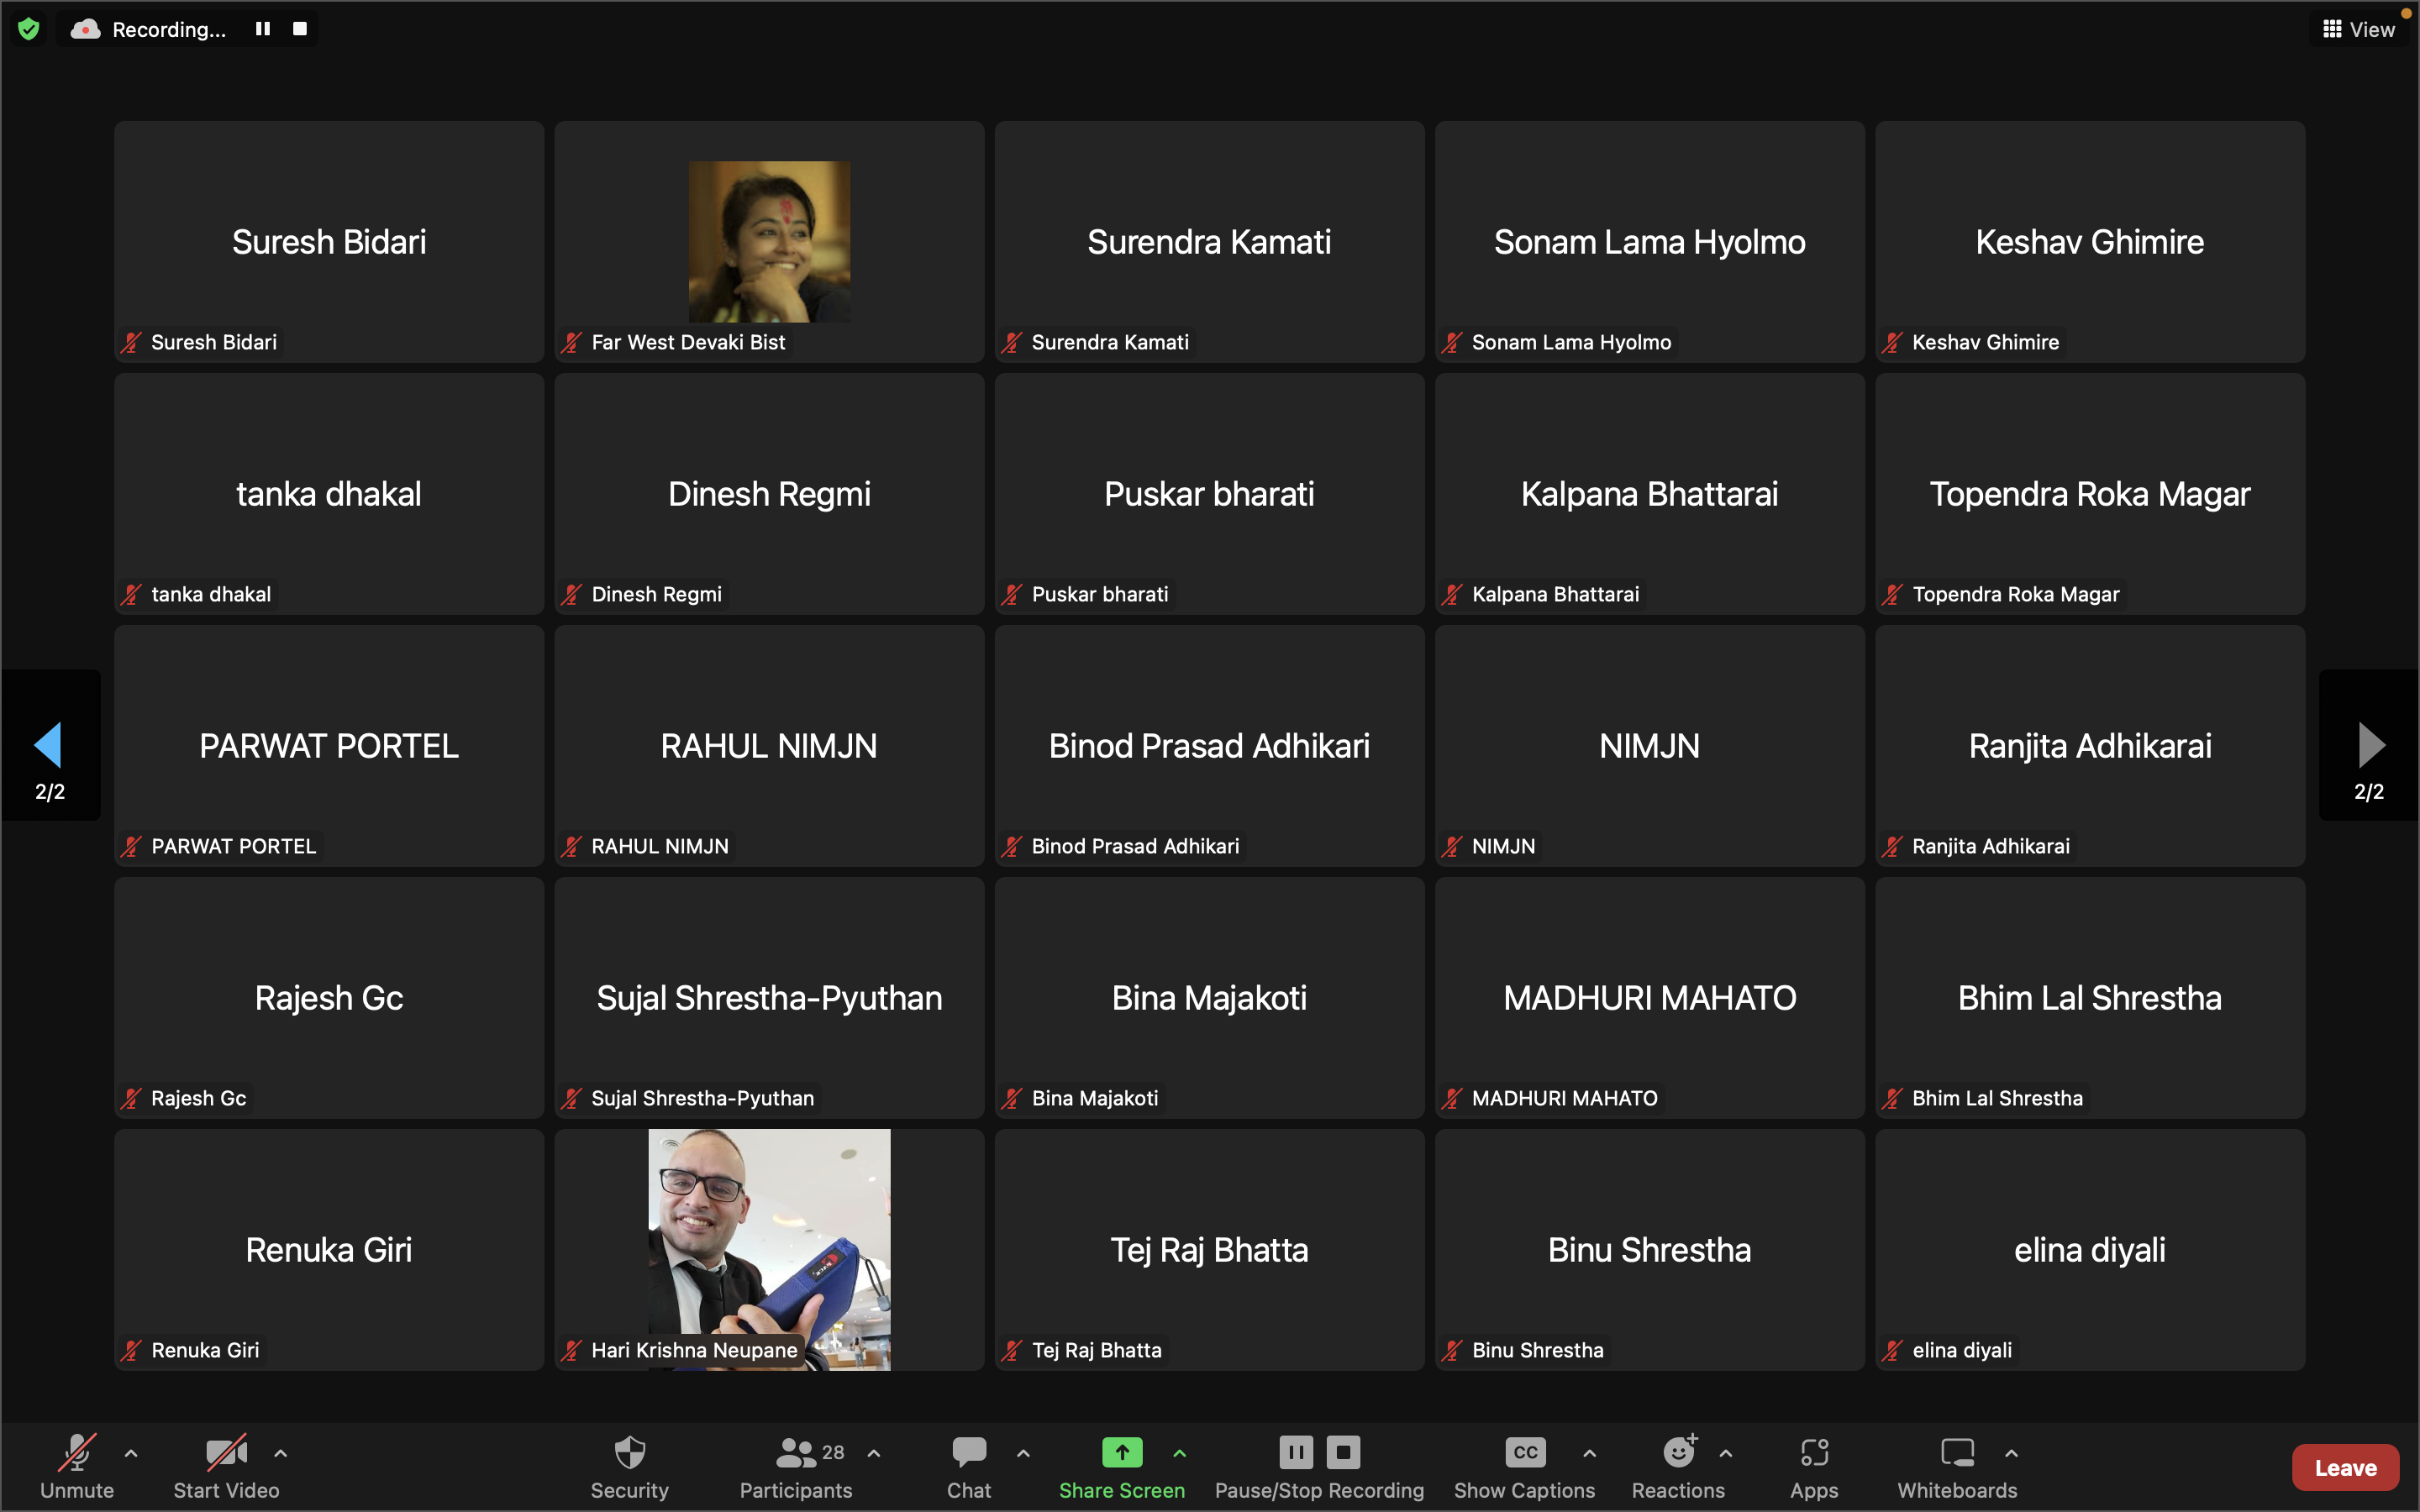Click muted mic icon beside Bina Majakoti
Screen dimensions: 2420x1512
pos(1012,1099)
